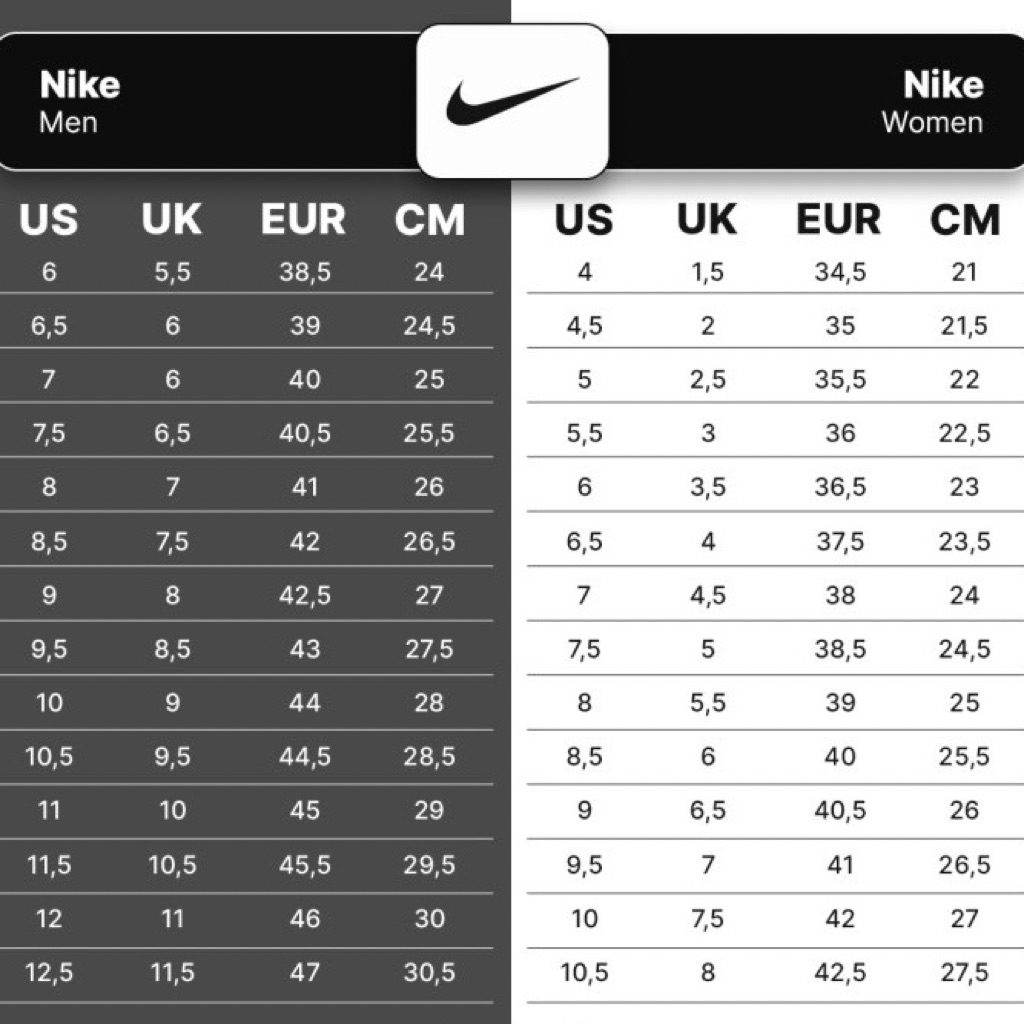
Task: Select women's UK size 1,5
Action: click(707, 272)
